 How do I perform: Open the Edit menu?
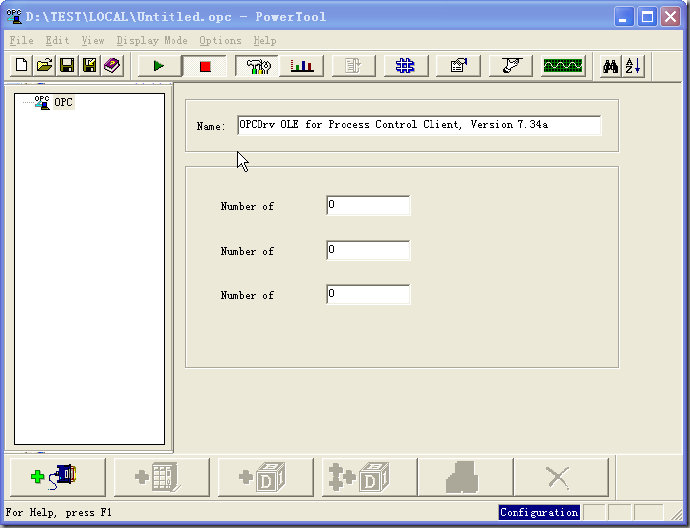point(57,40)
